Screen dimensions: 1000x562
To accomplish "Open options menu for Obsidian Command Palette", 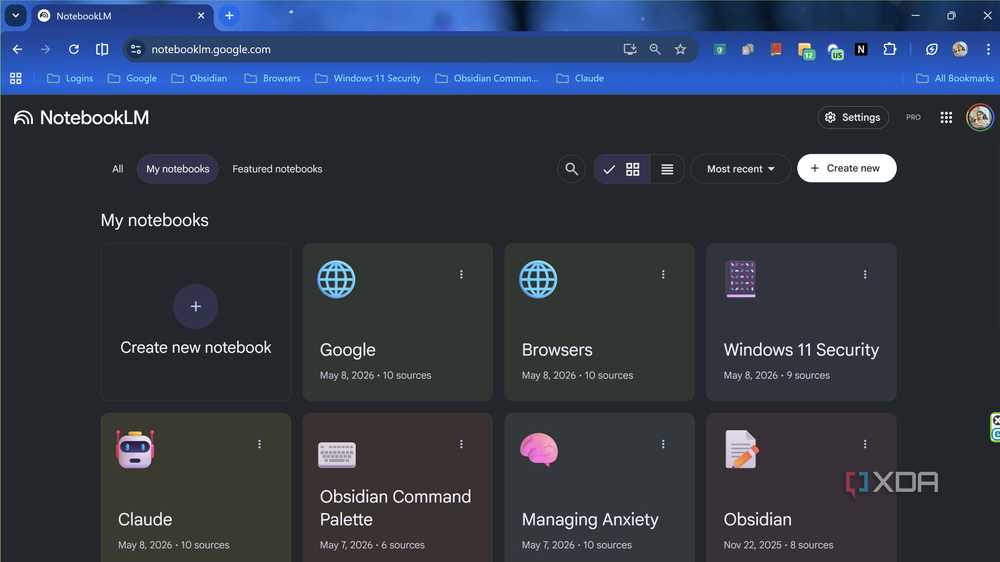I will tap(461, 444).
